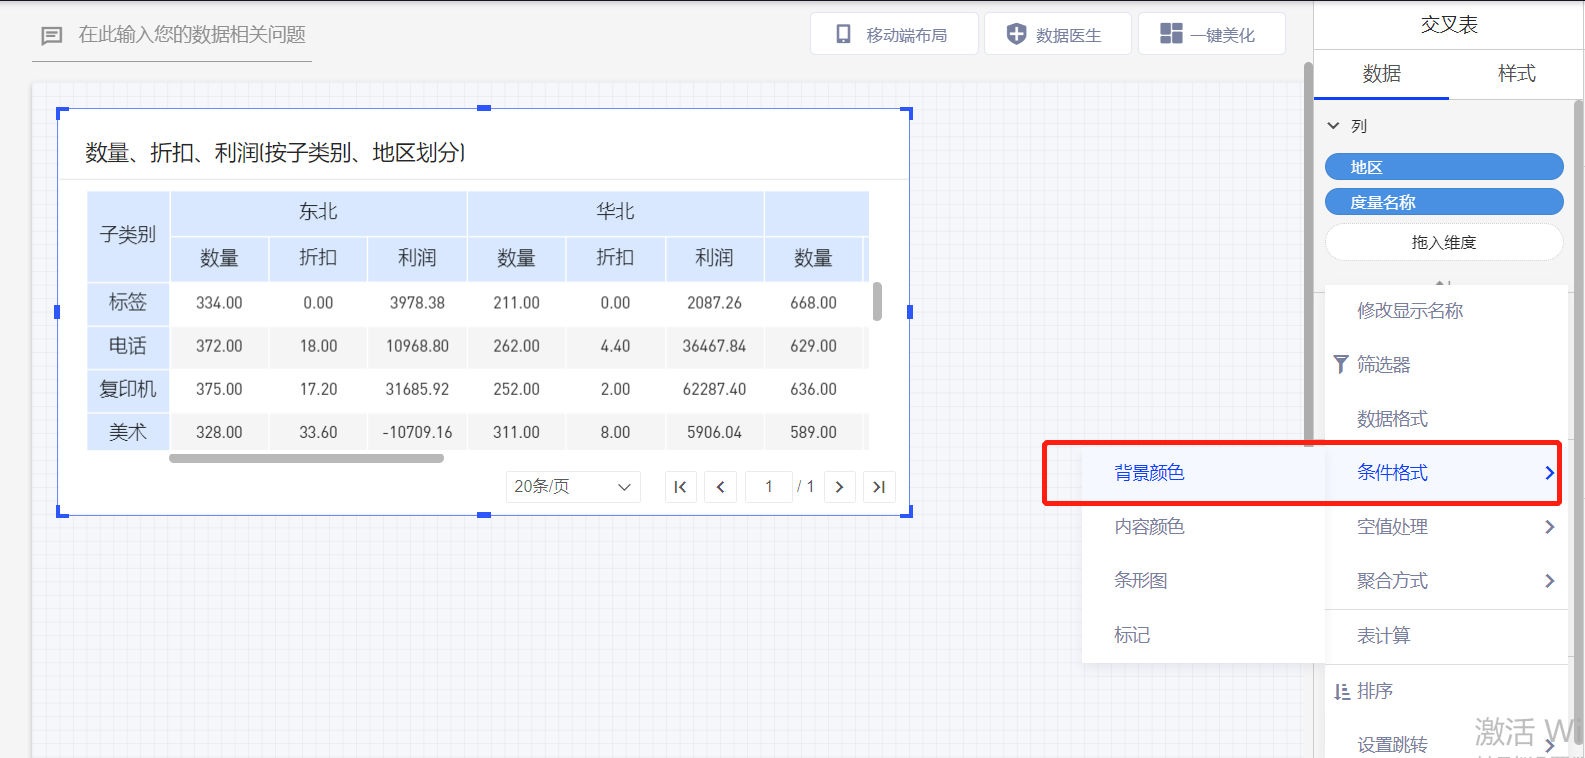Collapse the 列 section

(1333, 126)
